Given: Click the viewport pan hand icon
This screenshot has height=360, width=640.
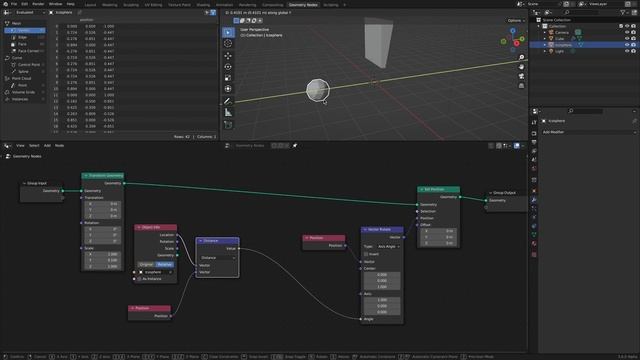Looking at the screenshot, I should pyautogui.click(x=521, y=67).
